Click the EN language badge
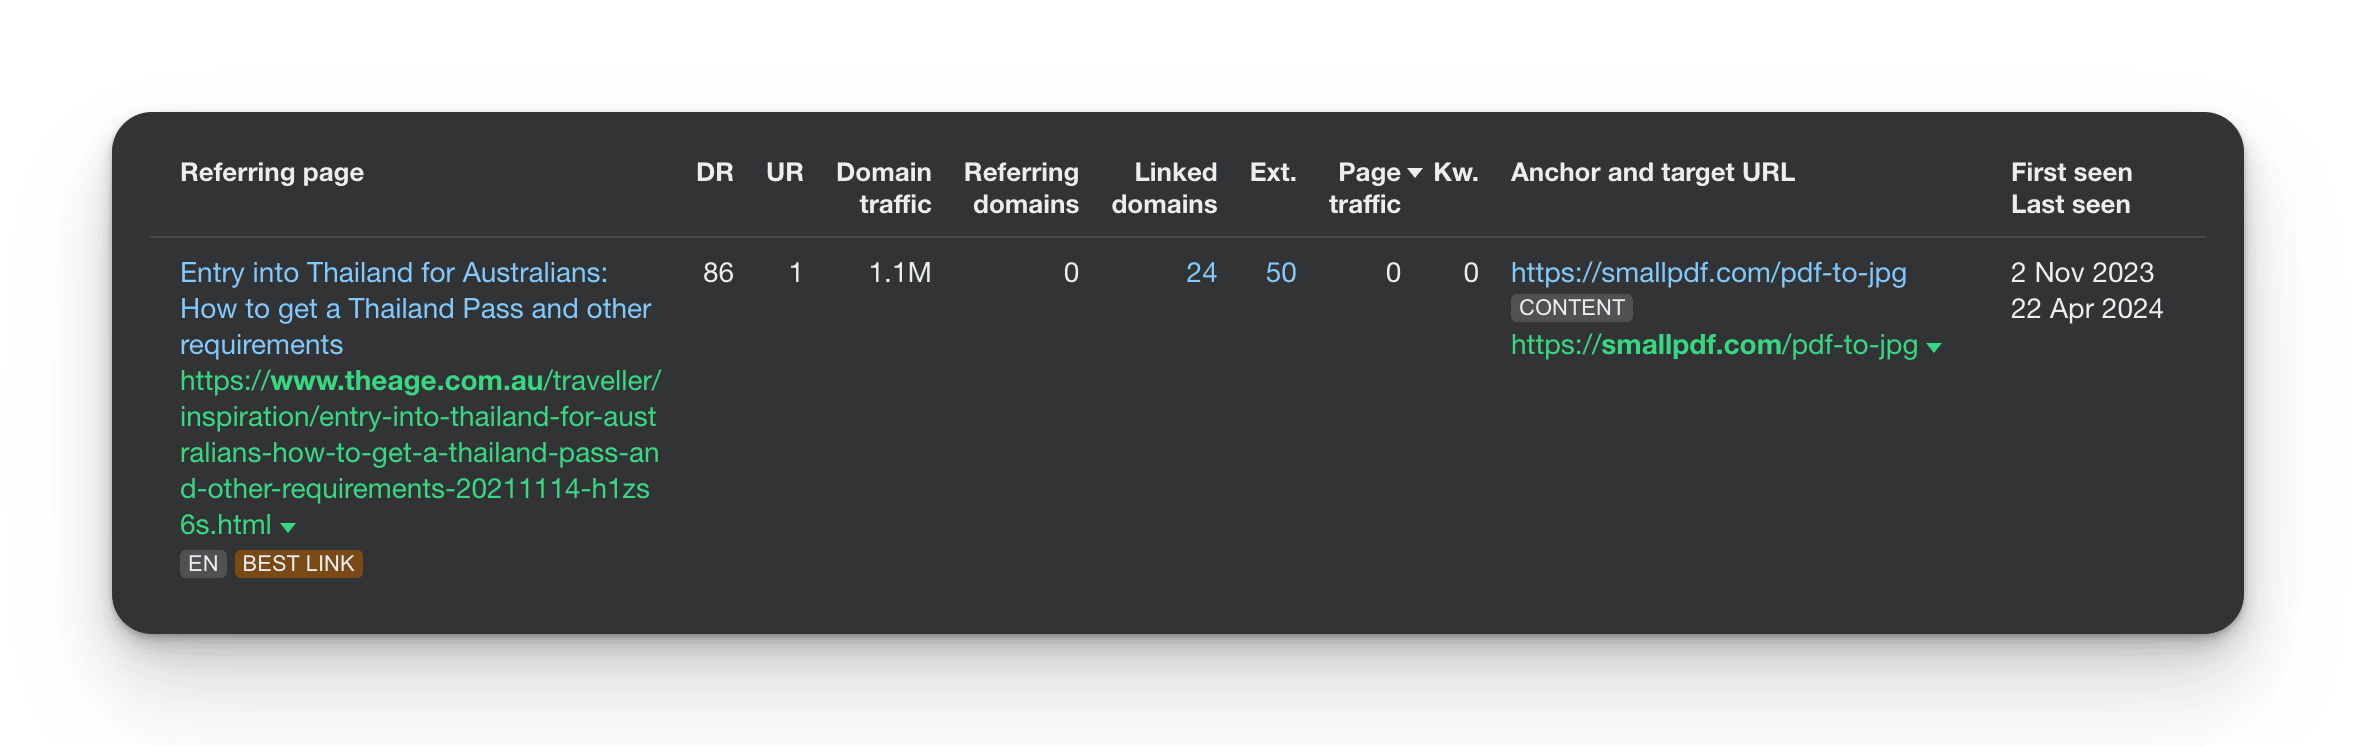Viewport: 2356px width, 746px height. (x=203, y=564)
